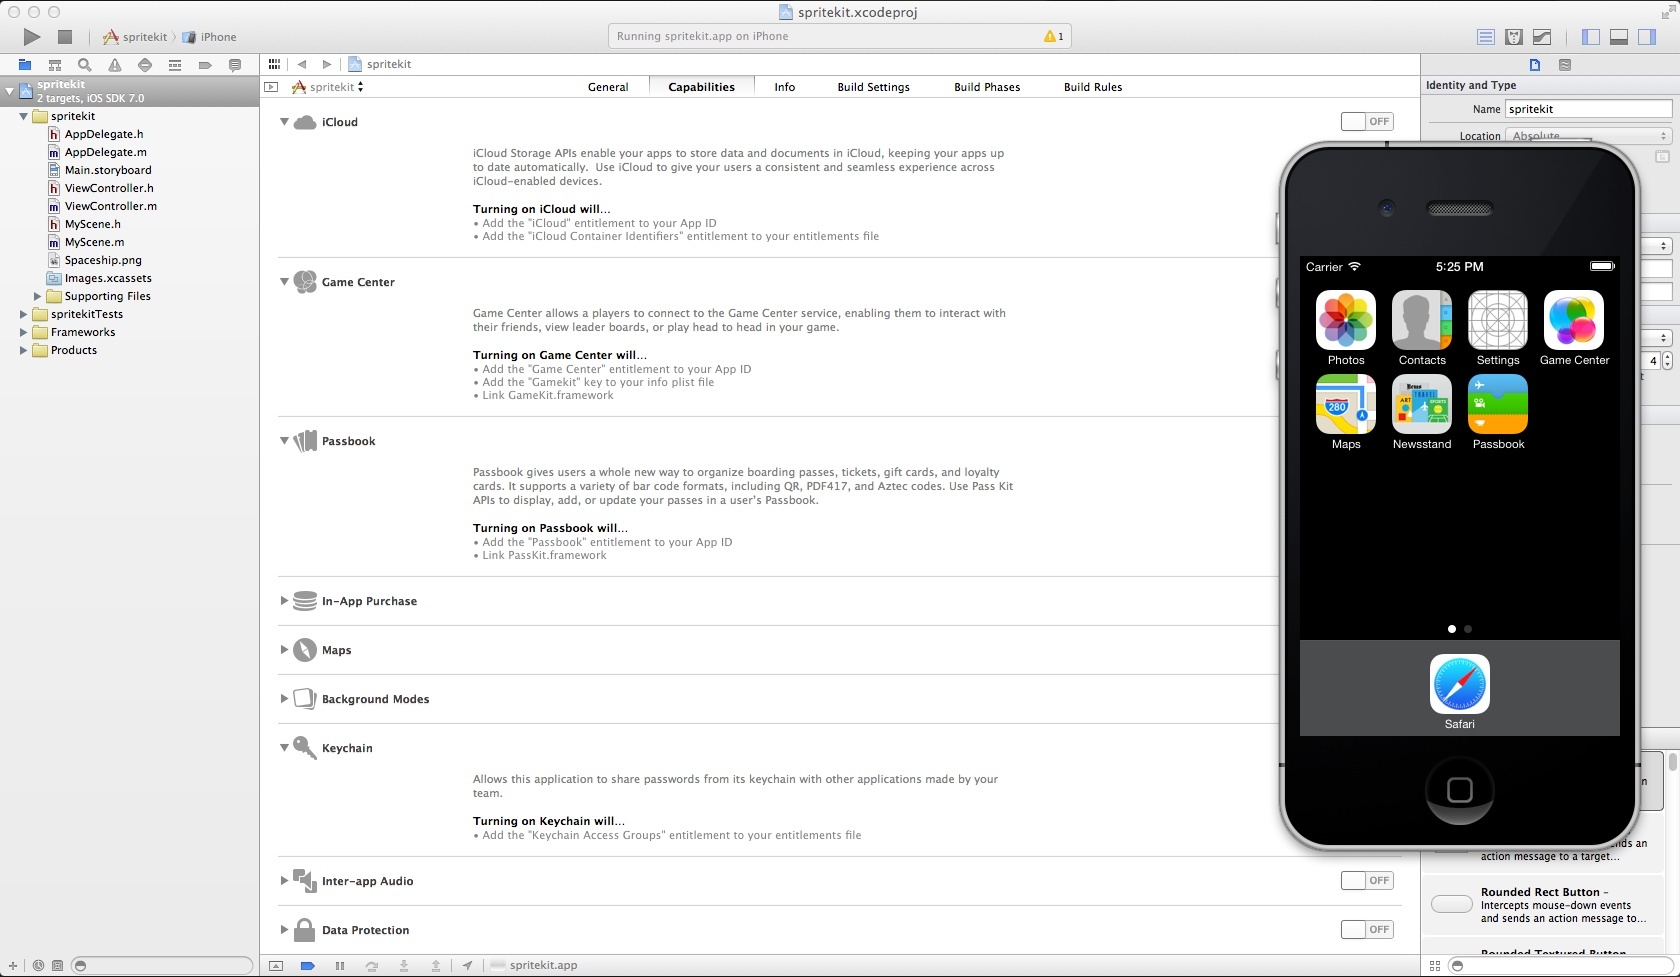Click Step over in debug bar
This screenshot has width=1680, height=977.
372,965
